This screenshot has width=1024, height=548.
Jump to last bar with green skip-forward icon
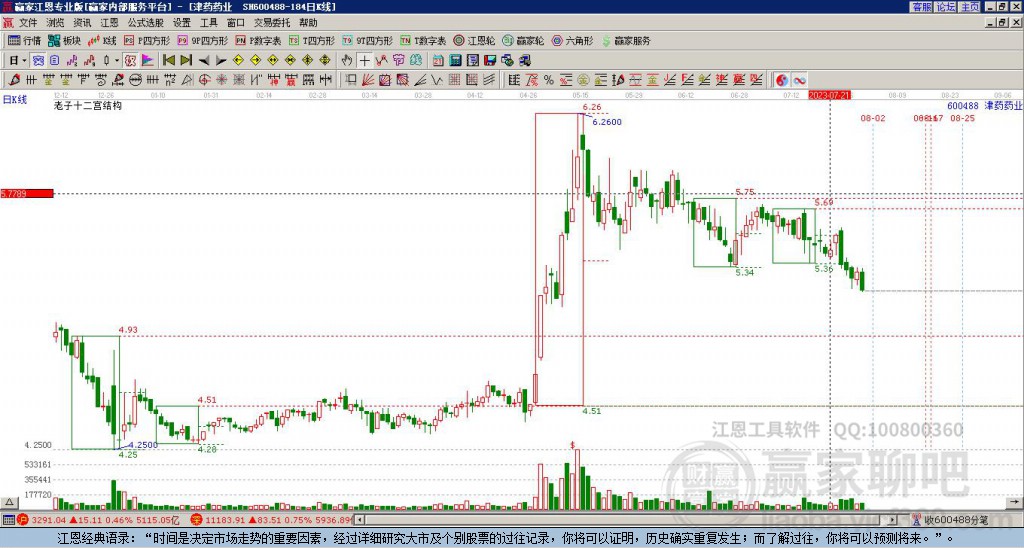click(x=186, y=60)
